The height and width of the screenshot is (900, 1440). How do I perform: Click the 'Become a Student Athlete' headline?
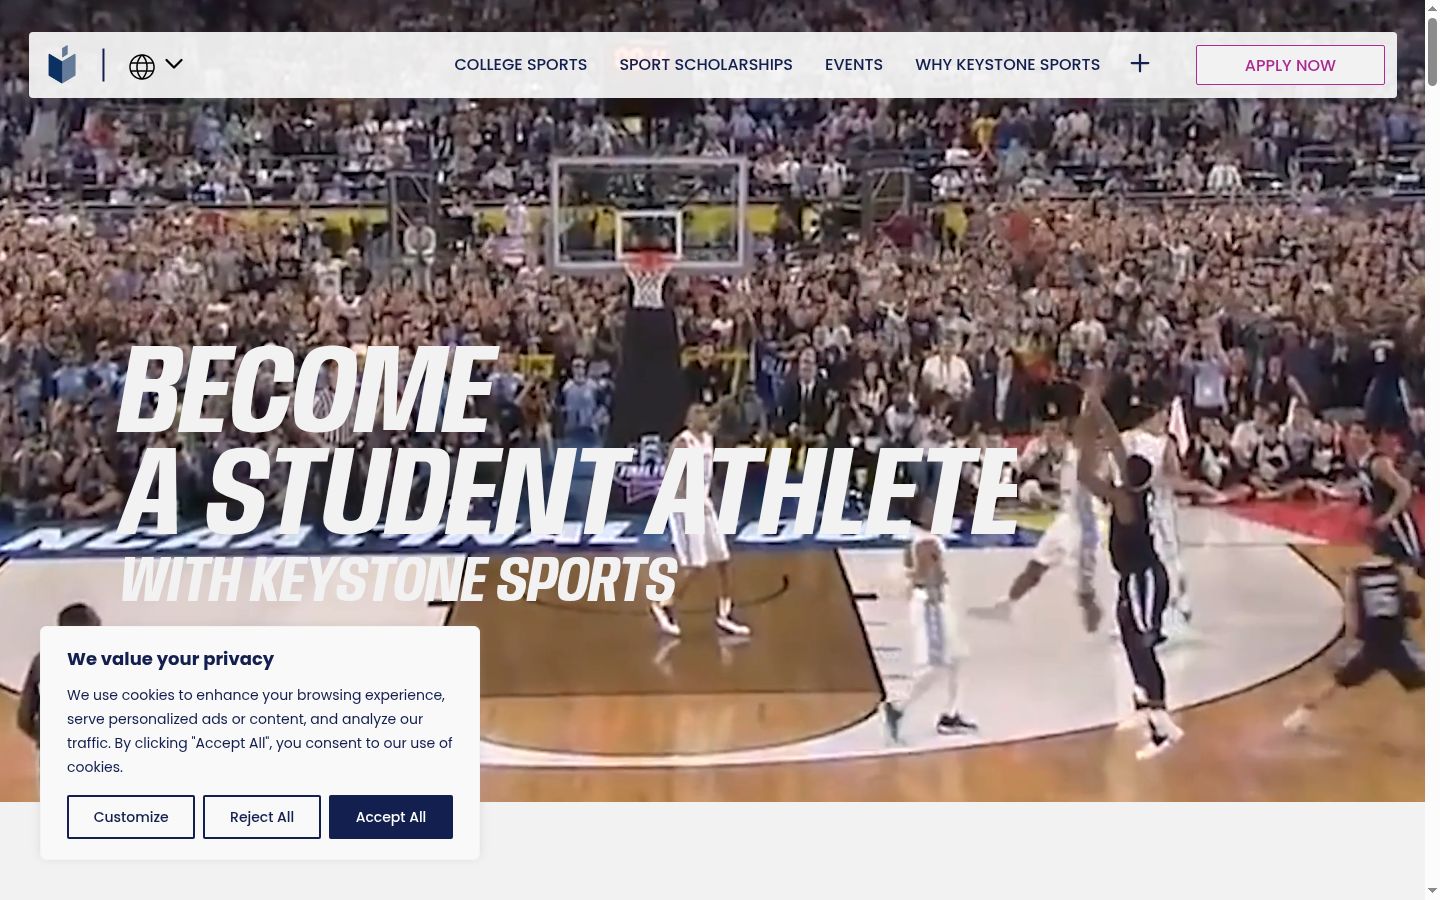567,441
